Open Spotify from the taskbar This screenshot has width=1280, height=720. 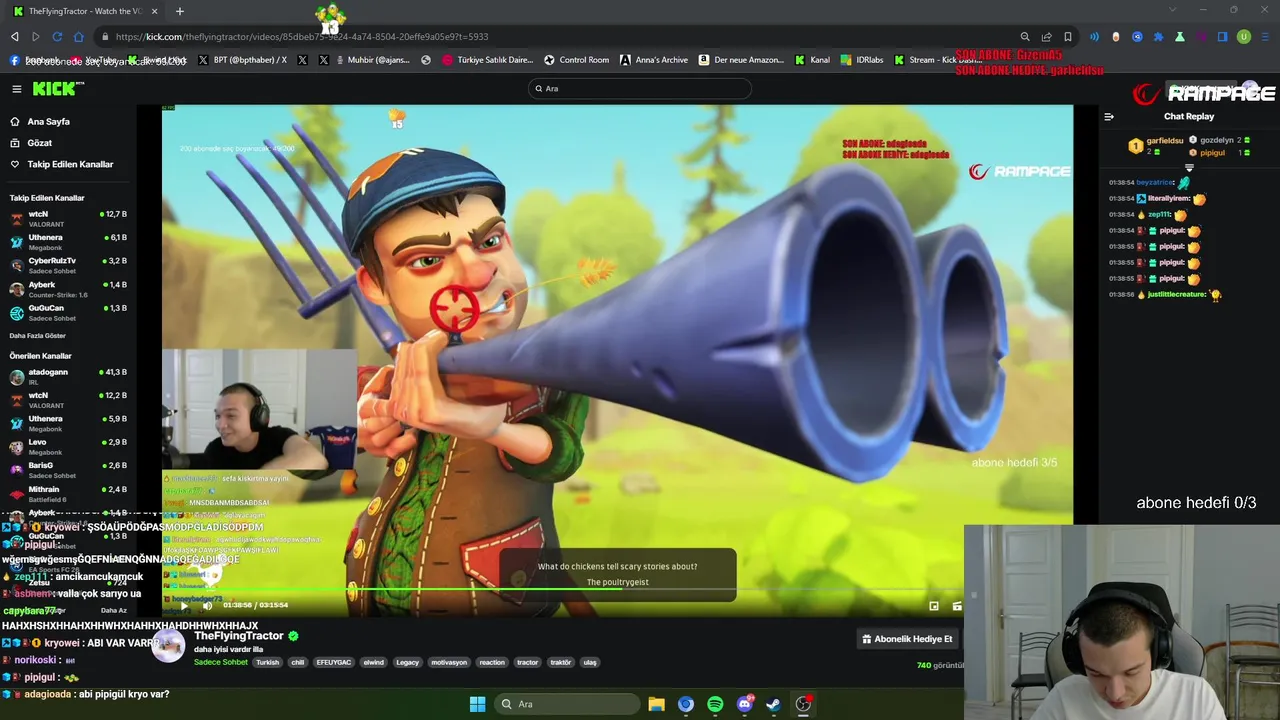pyautogui.click(x=715, y=704)
